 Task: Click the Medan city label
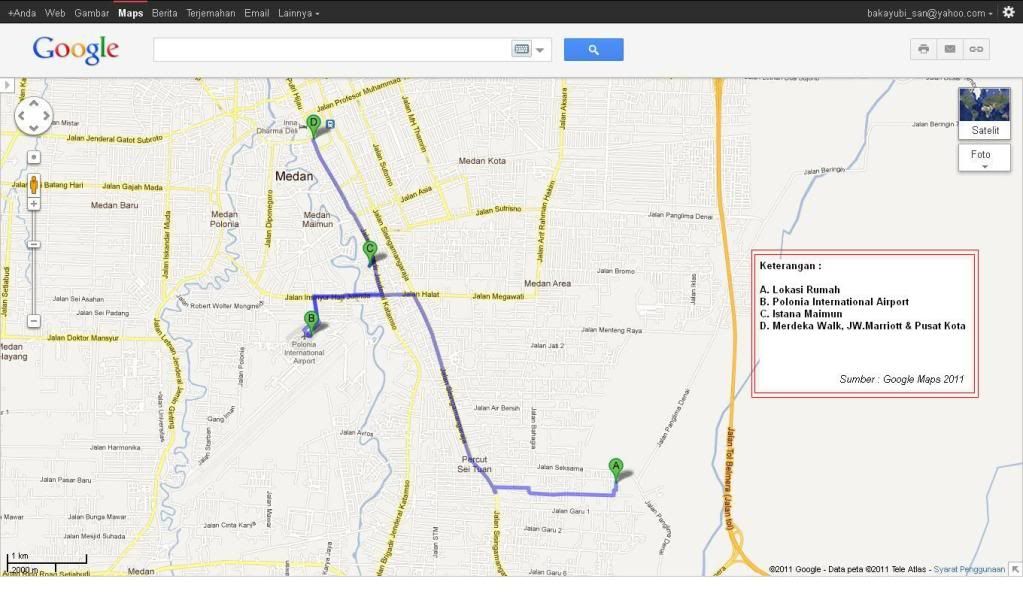point(294,176)
